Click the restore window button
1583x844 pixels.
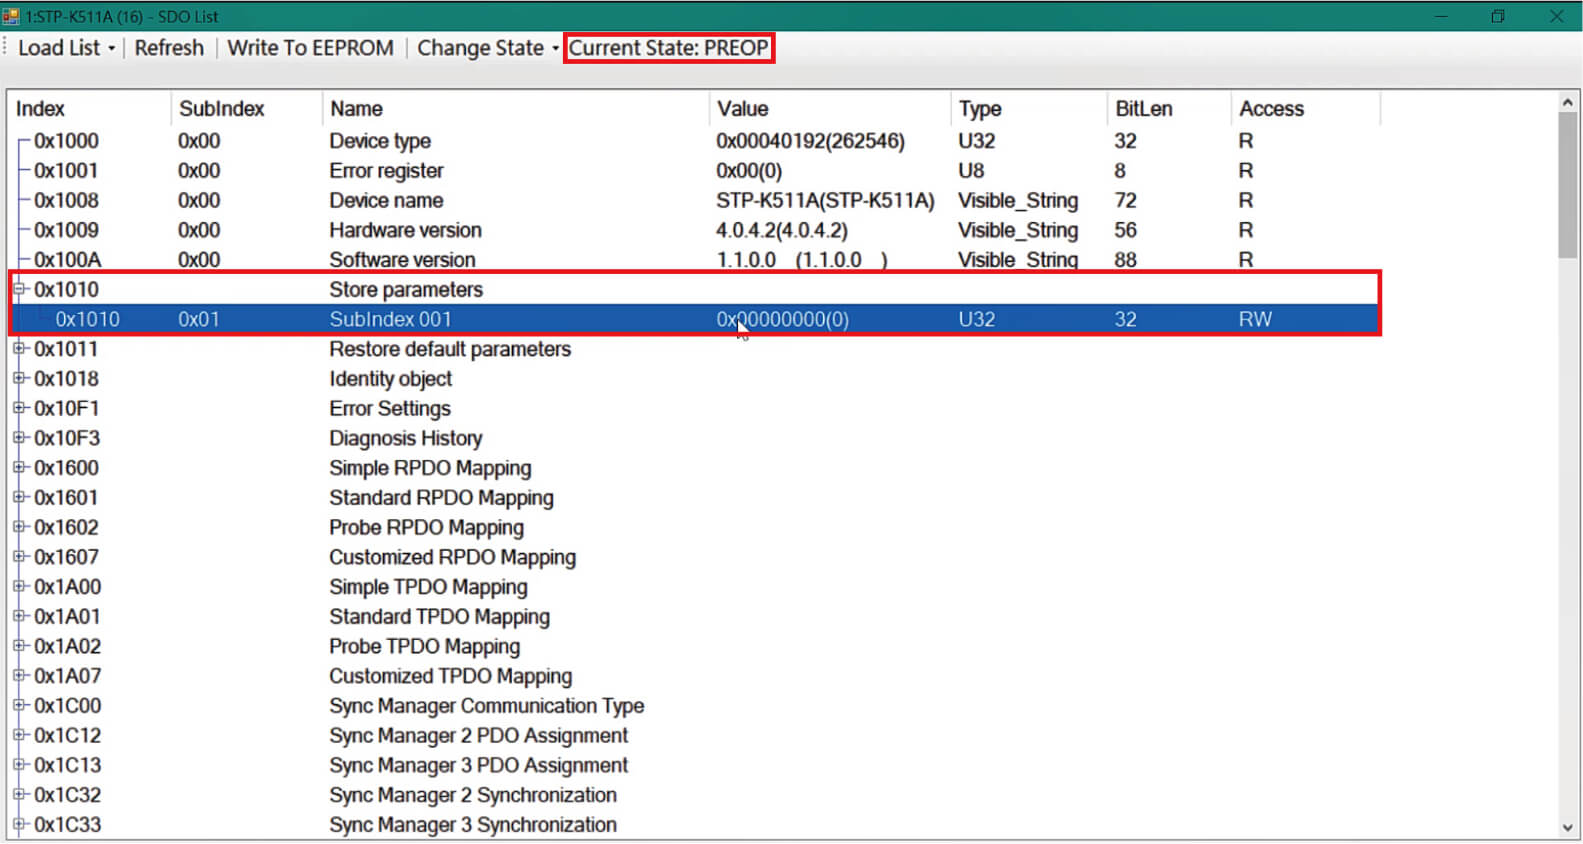point(1497,16)
